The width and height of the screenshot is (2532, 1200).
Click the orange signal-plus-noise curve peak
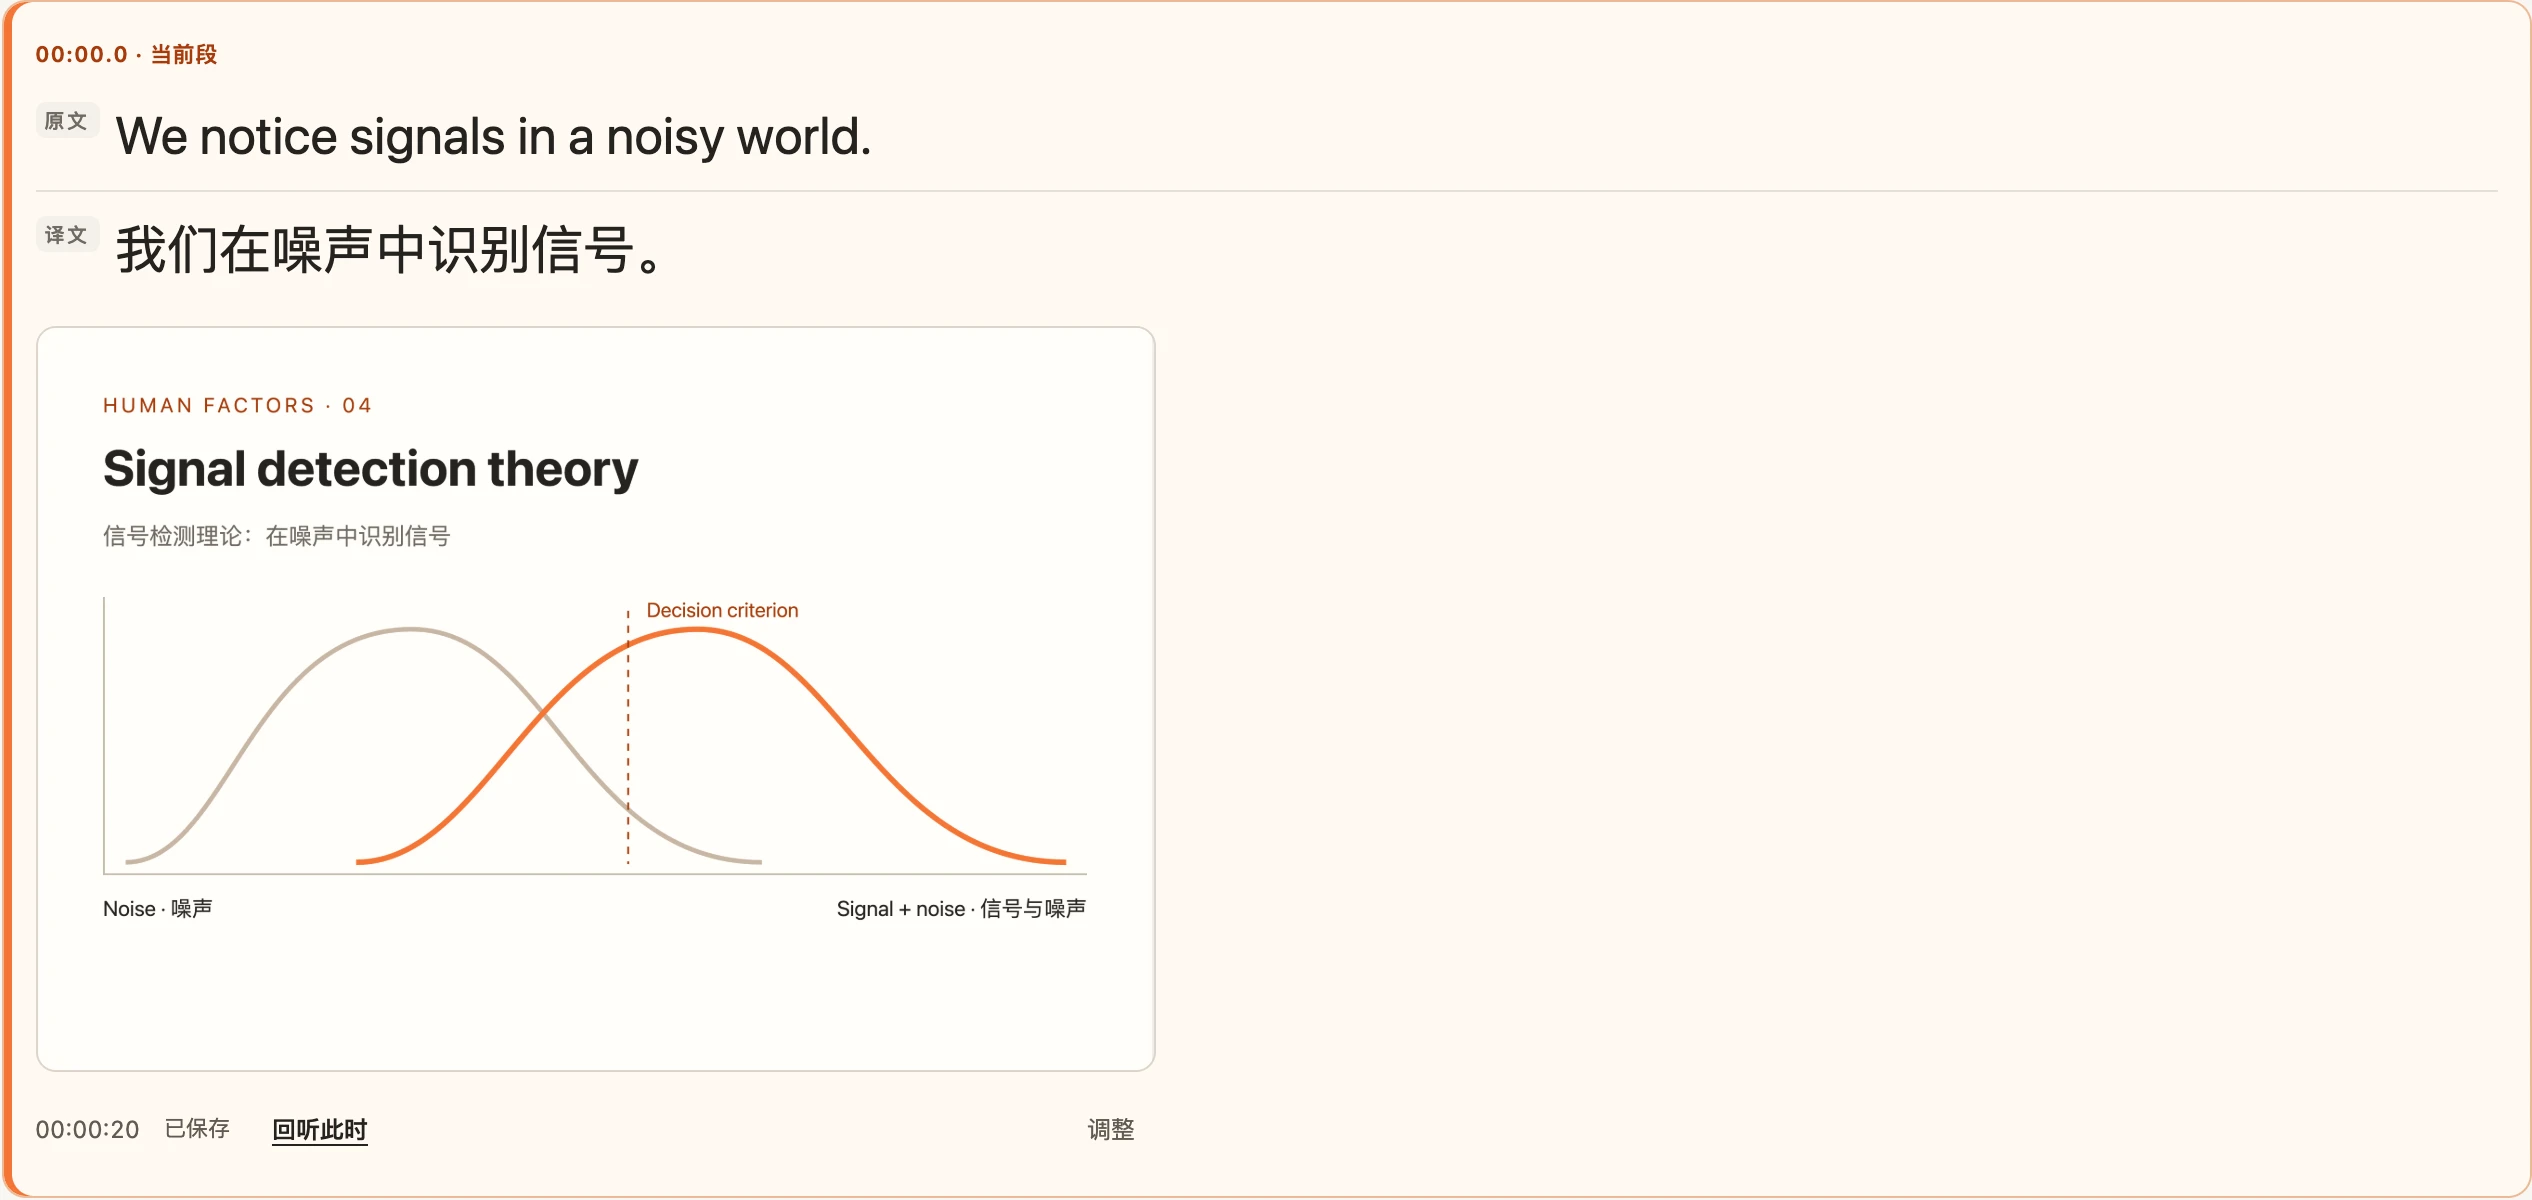(698, 629)
